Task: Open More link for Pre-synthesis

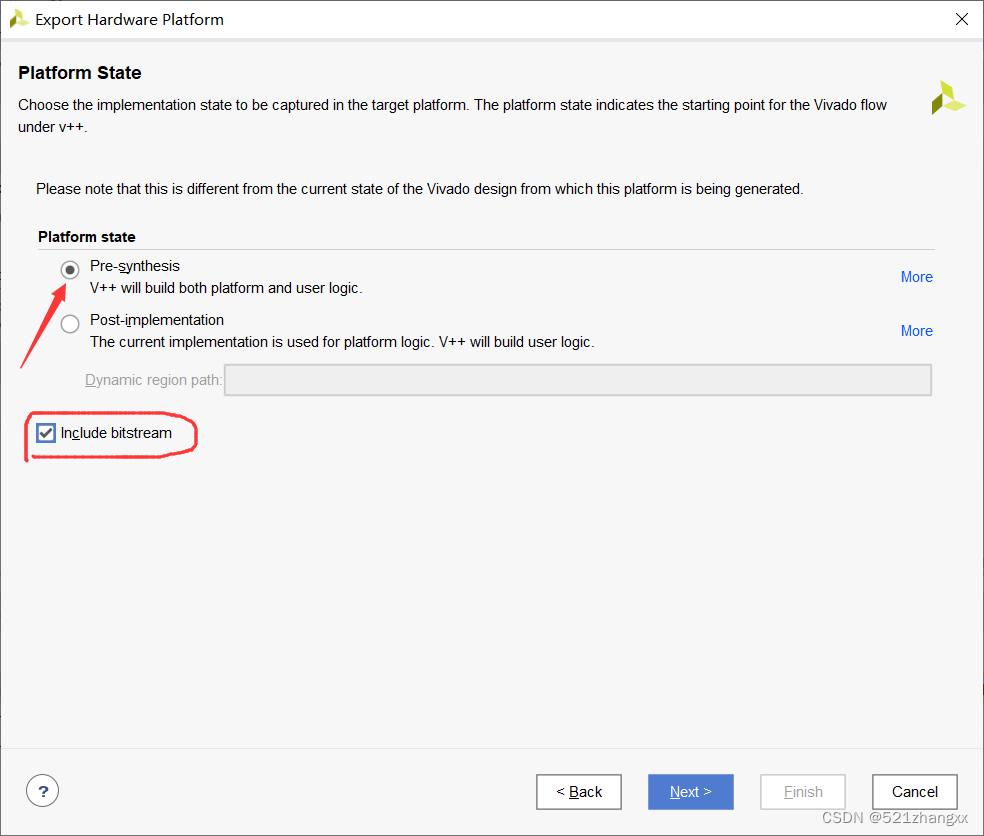Action: (x=916, y=277)
